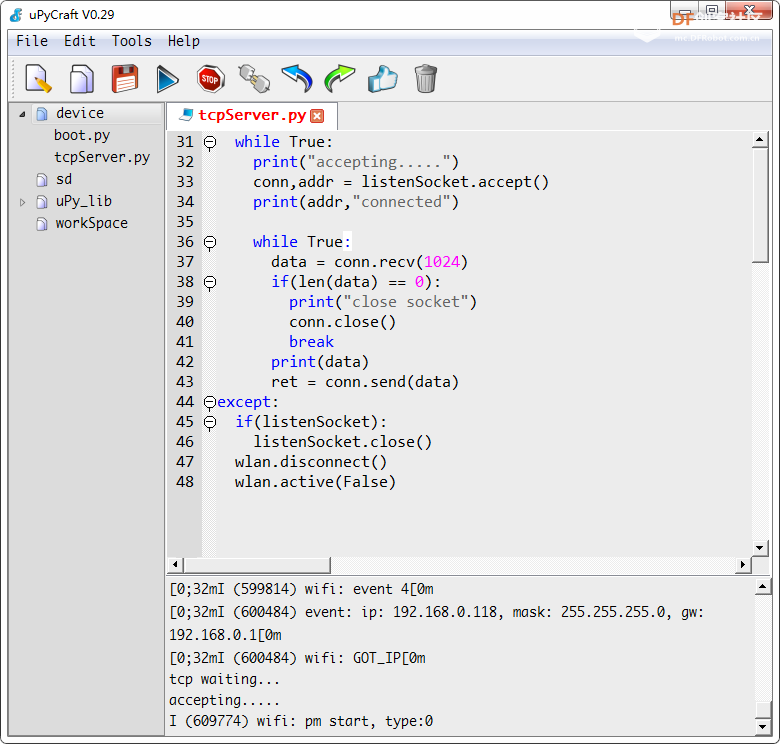
Task: Redo the edit with the green arrow
Action: (x=340, y=79)
